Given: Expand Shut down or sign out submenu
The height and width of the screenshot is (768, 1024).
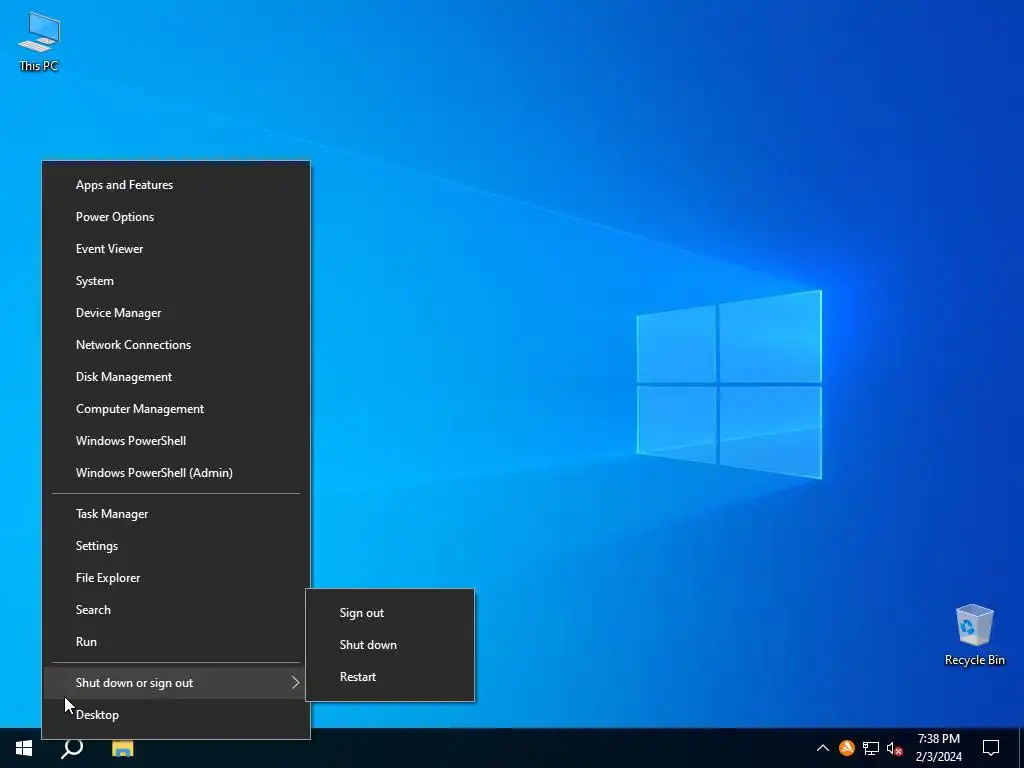Looking at the screenshot, I should coord(176,683).
